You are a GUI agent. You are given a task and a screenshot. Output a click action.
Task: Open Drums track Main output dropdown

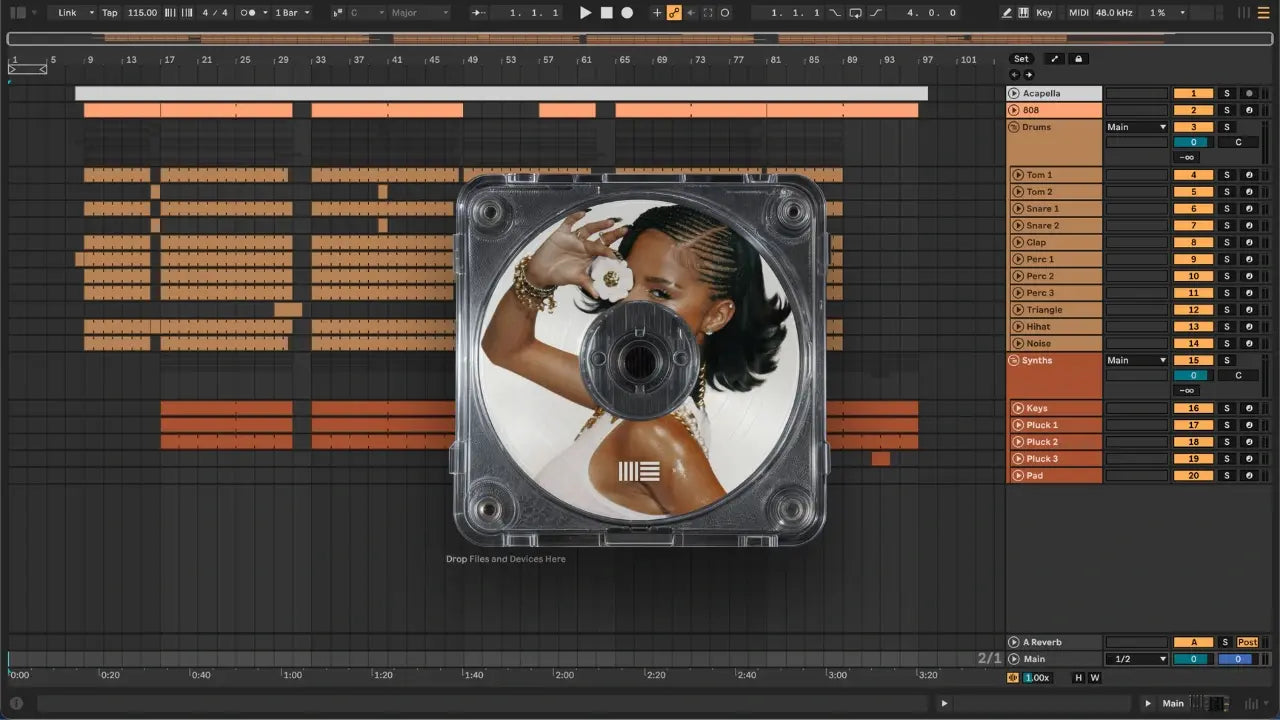[x=1136, y=128]
